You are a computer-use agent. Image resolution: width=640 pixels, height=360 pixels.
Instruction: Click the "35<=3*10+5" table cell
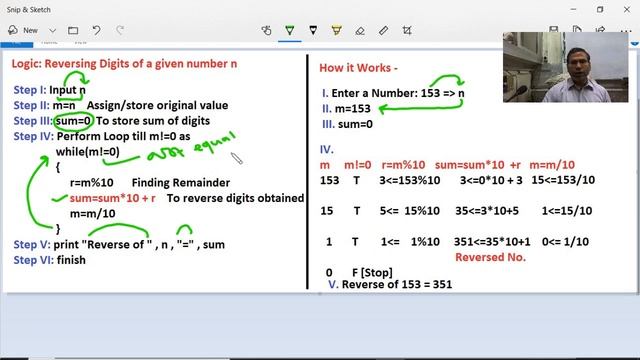(487, 211)
